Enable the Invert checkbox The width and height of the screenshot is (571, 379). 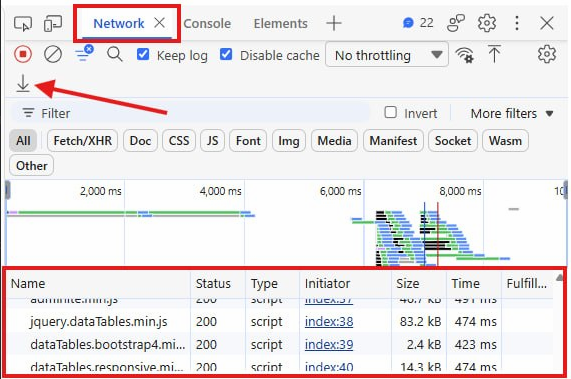[x=390, y=112]
